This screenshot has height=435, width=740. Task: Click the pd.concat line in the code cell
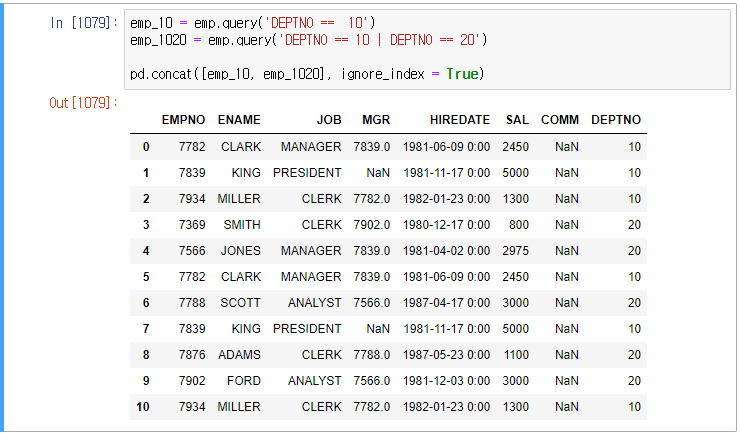pyautogui.click(x=307, y=74)
